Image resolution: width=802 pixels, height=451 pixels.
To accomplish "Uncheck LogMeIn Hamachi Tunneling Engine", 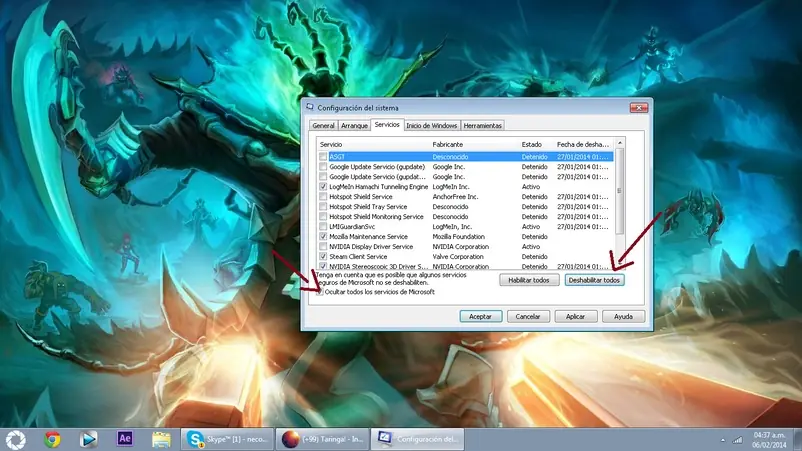I will (323, 187).
